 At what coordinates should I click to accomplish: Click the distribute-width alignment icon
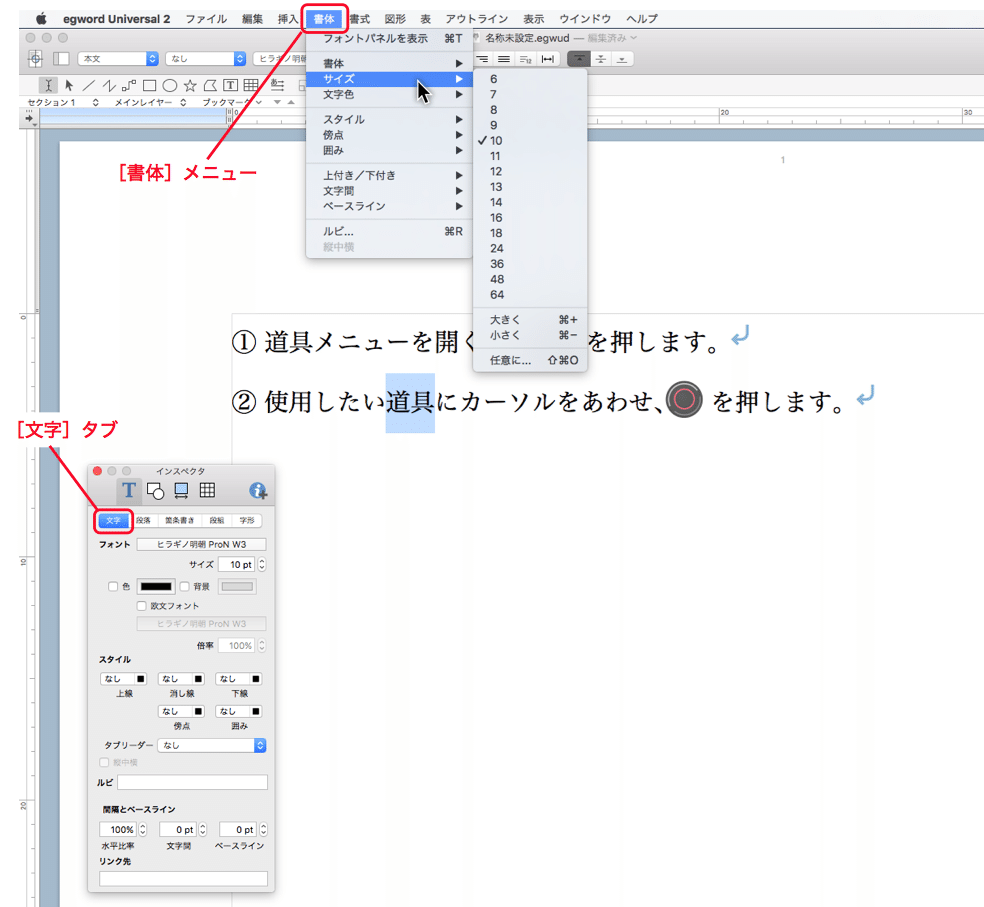point(548,59)
